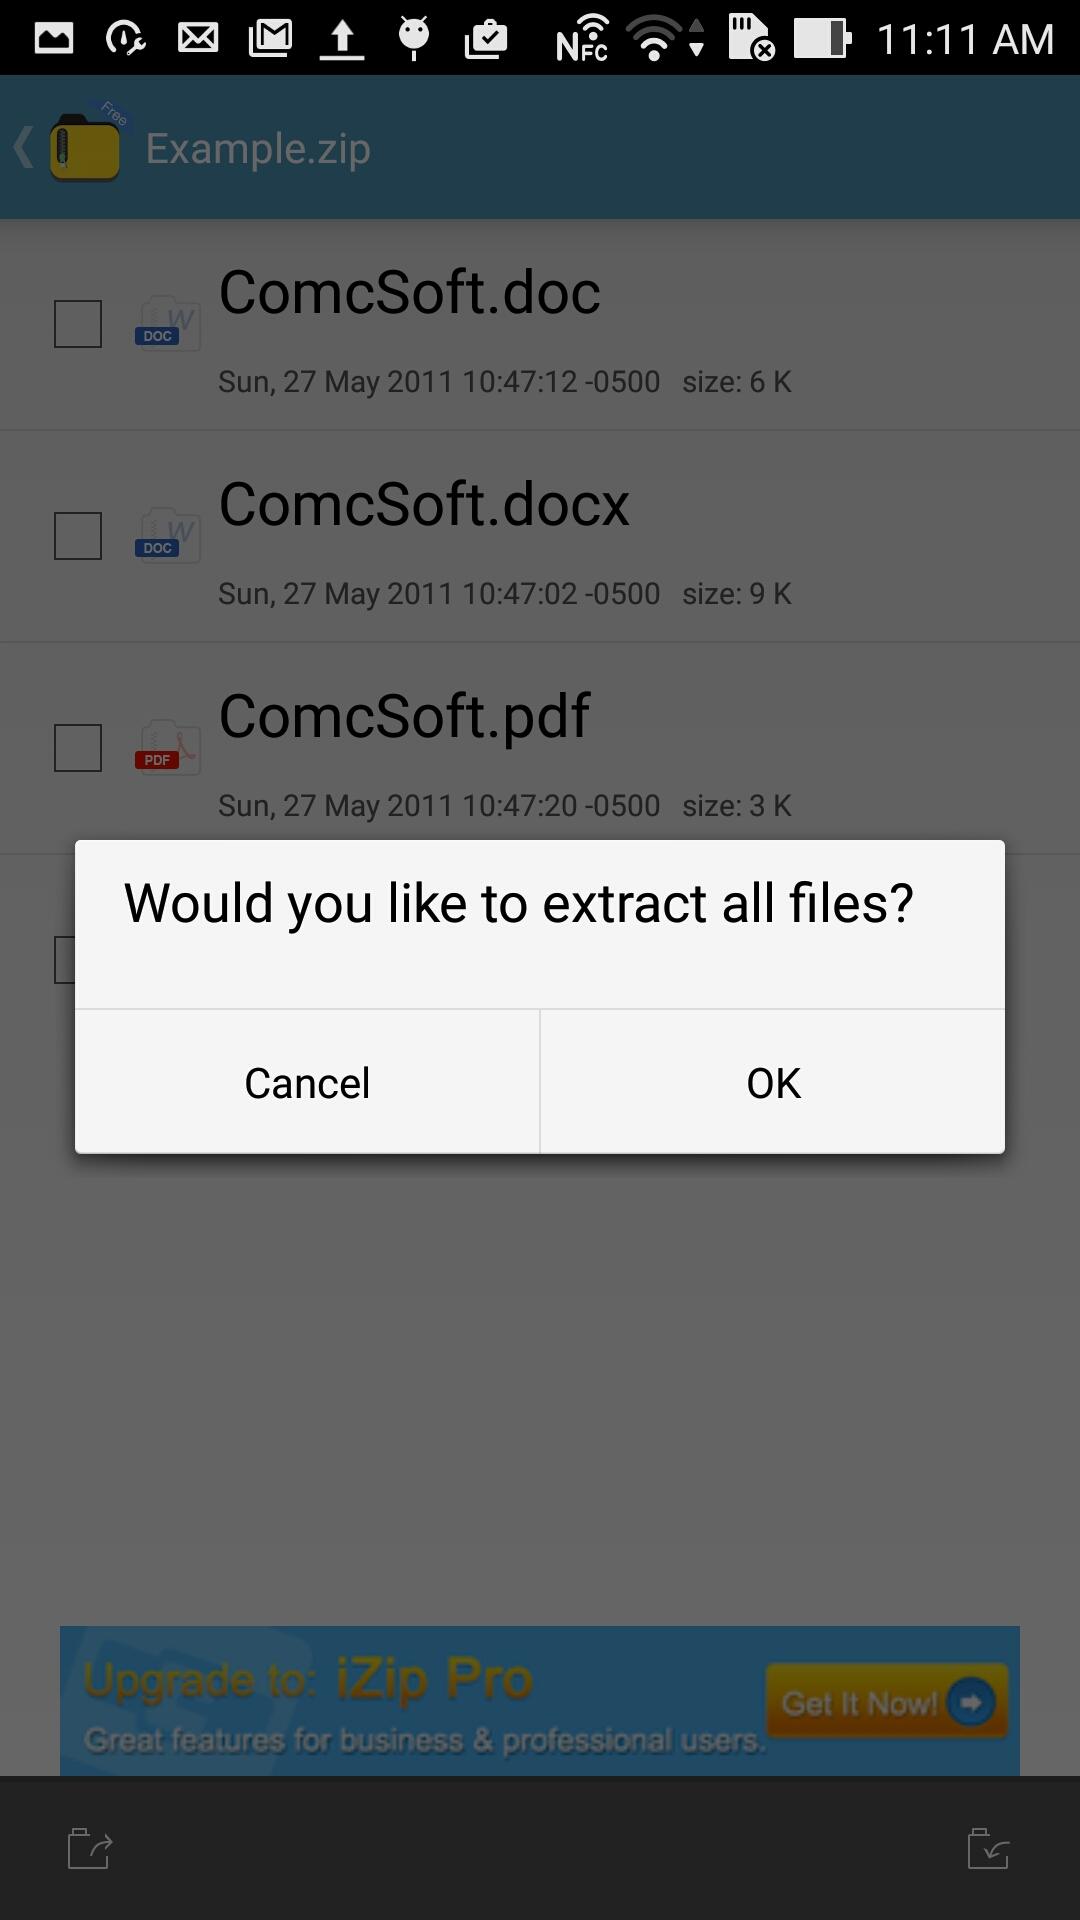Select the ComcSoft.docx checkbox
The image size is (1080, 1920).
[78, 536]
